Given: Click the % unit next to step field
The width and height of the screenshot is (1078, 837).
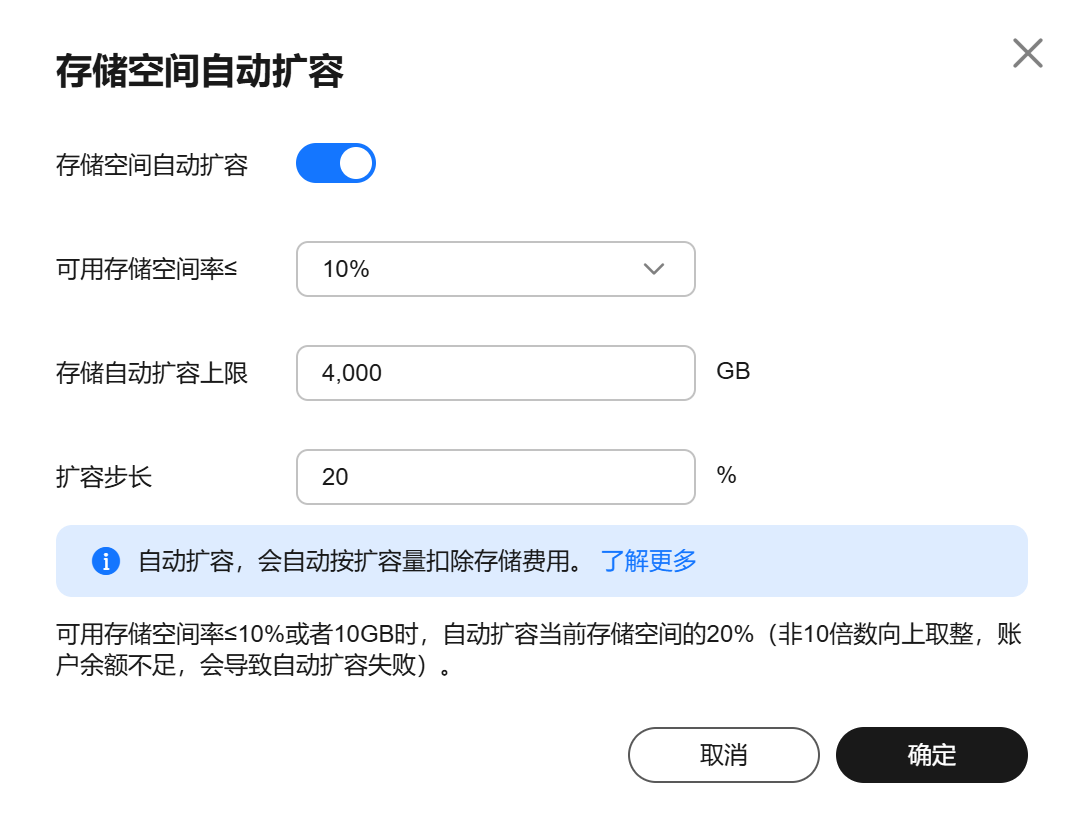Looking at the screenshot, I should pos(727,475).
